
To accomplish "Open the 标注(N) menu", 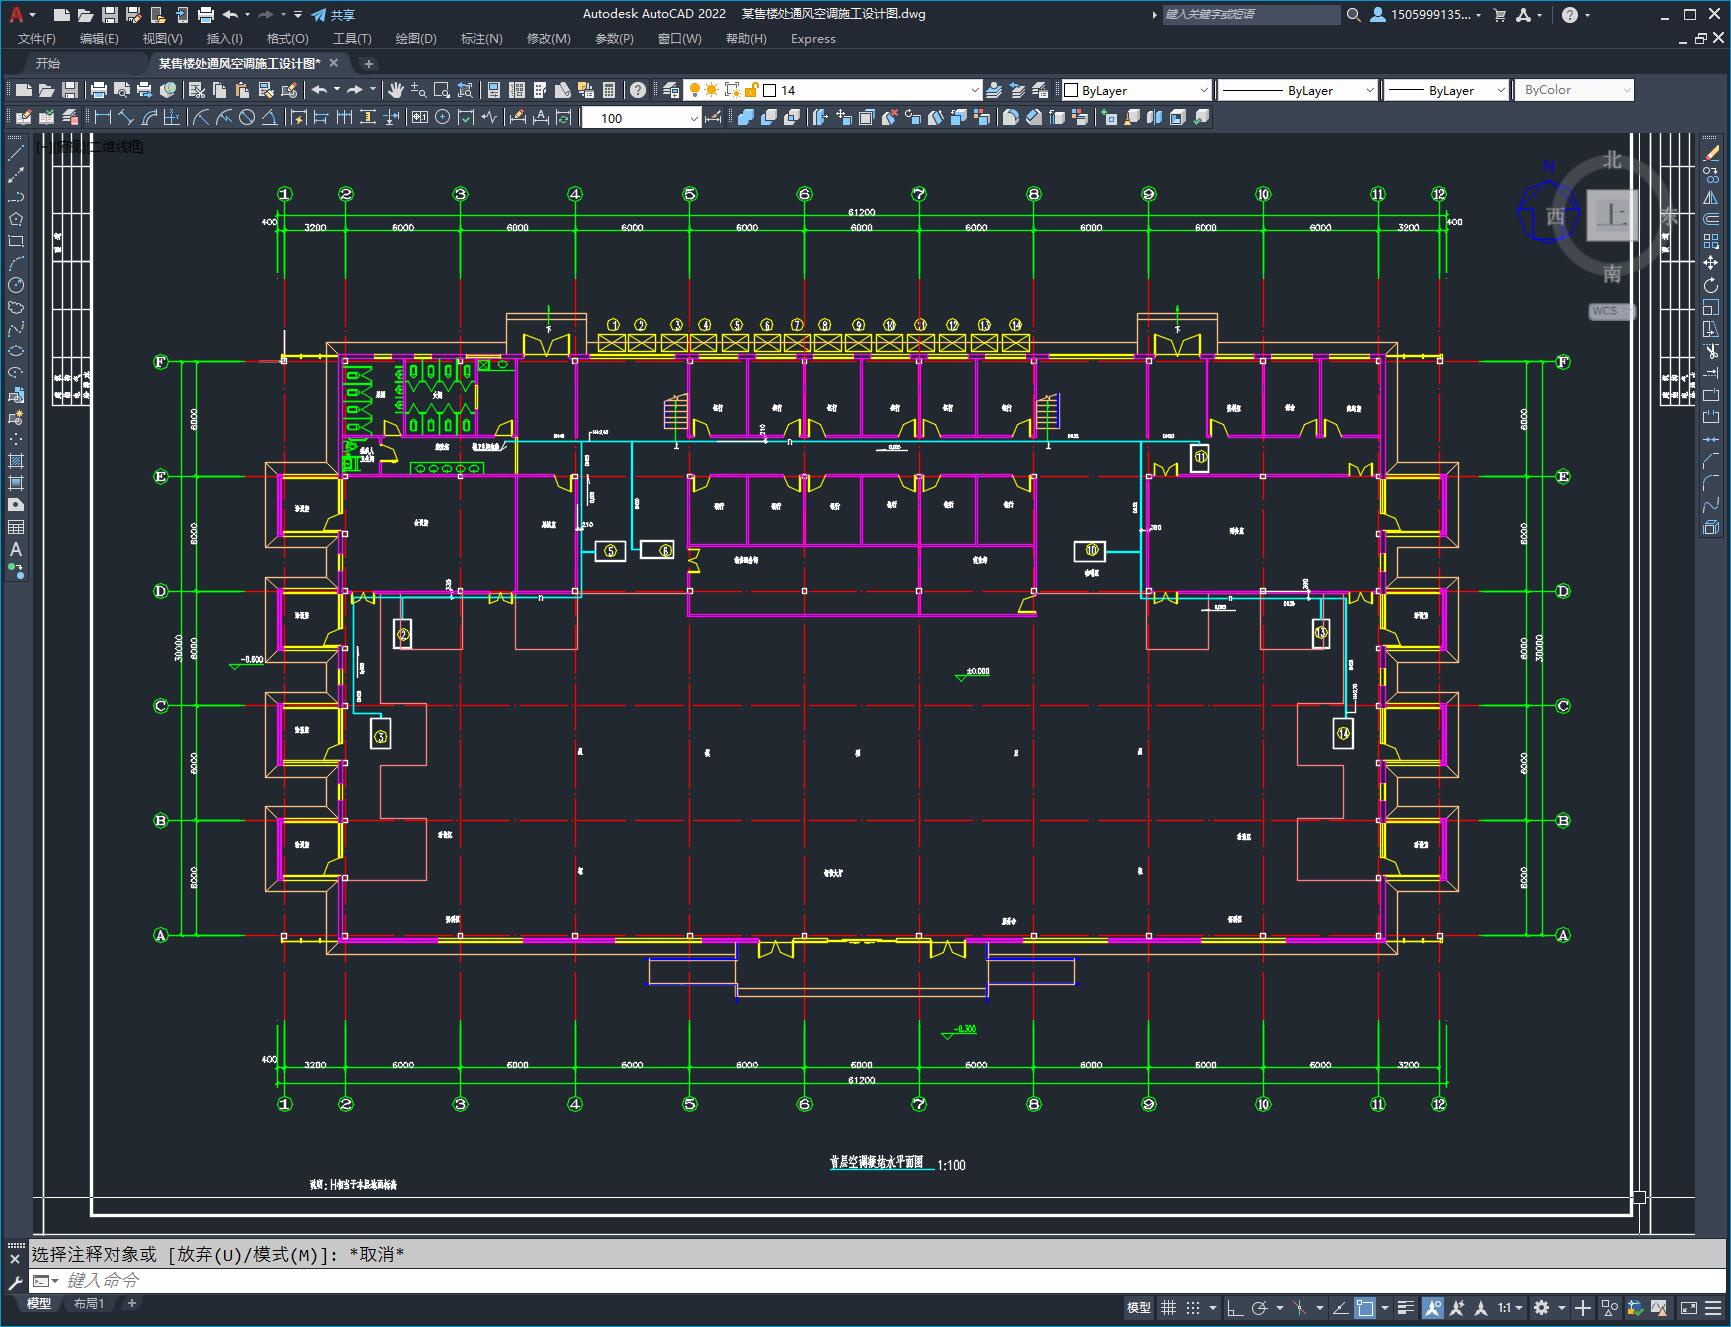I will 481,38.
